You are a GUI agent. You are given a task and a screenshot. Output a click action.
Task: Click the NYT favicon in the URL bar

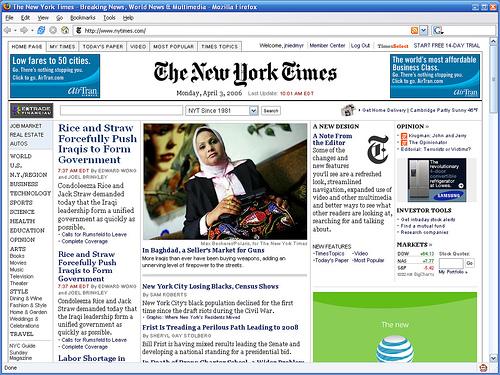coord(79,31)
